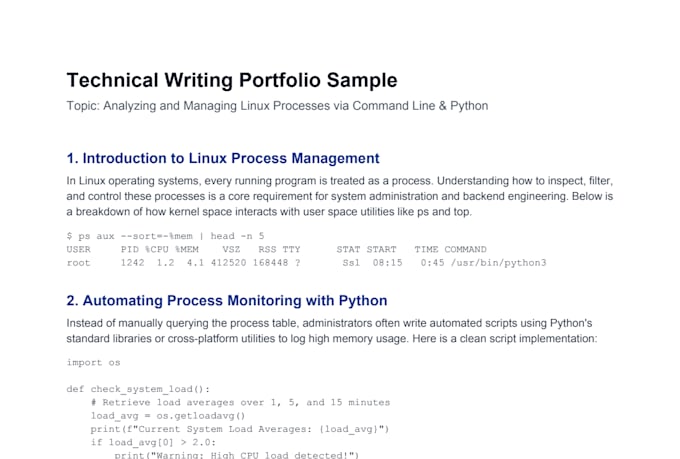680x459 pixels.
Task: Click the 'root 1242' process output row
Action: pyautogui.click(x=306, y=263)
